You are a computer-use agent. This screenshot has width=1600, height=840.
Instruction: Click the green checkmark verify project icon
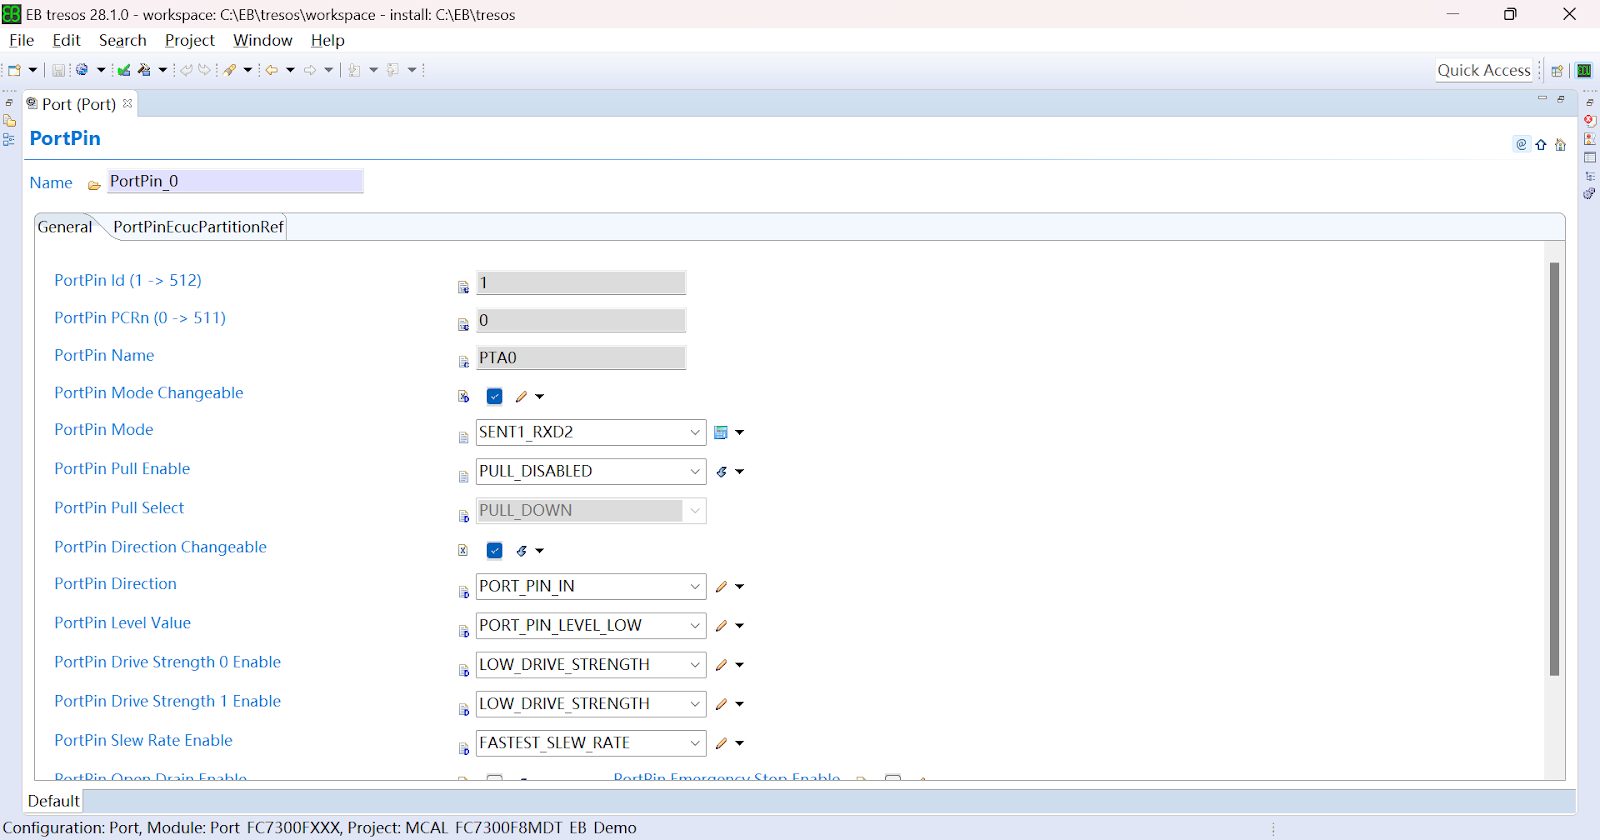124,70
